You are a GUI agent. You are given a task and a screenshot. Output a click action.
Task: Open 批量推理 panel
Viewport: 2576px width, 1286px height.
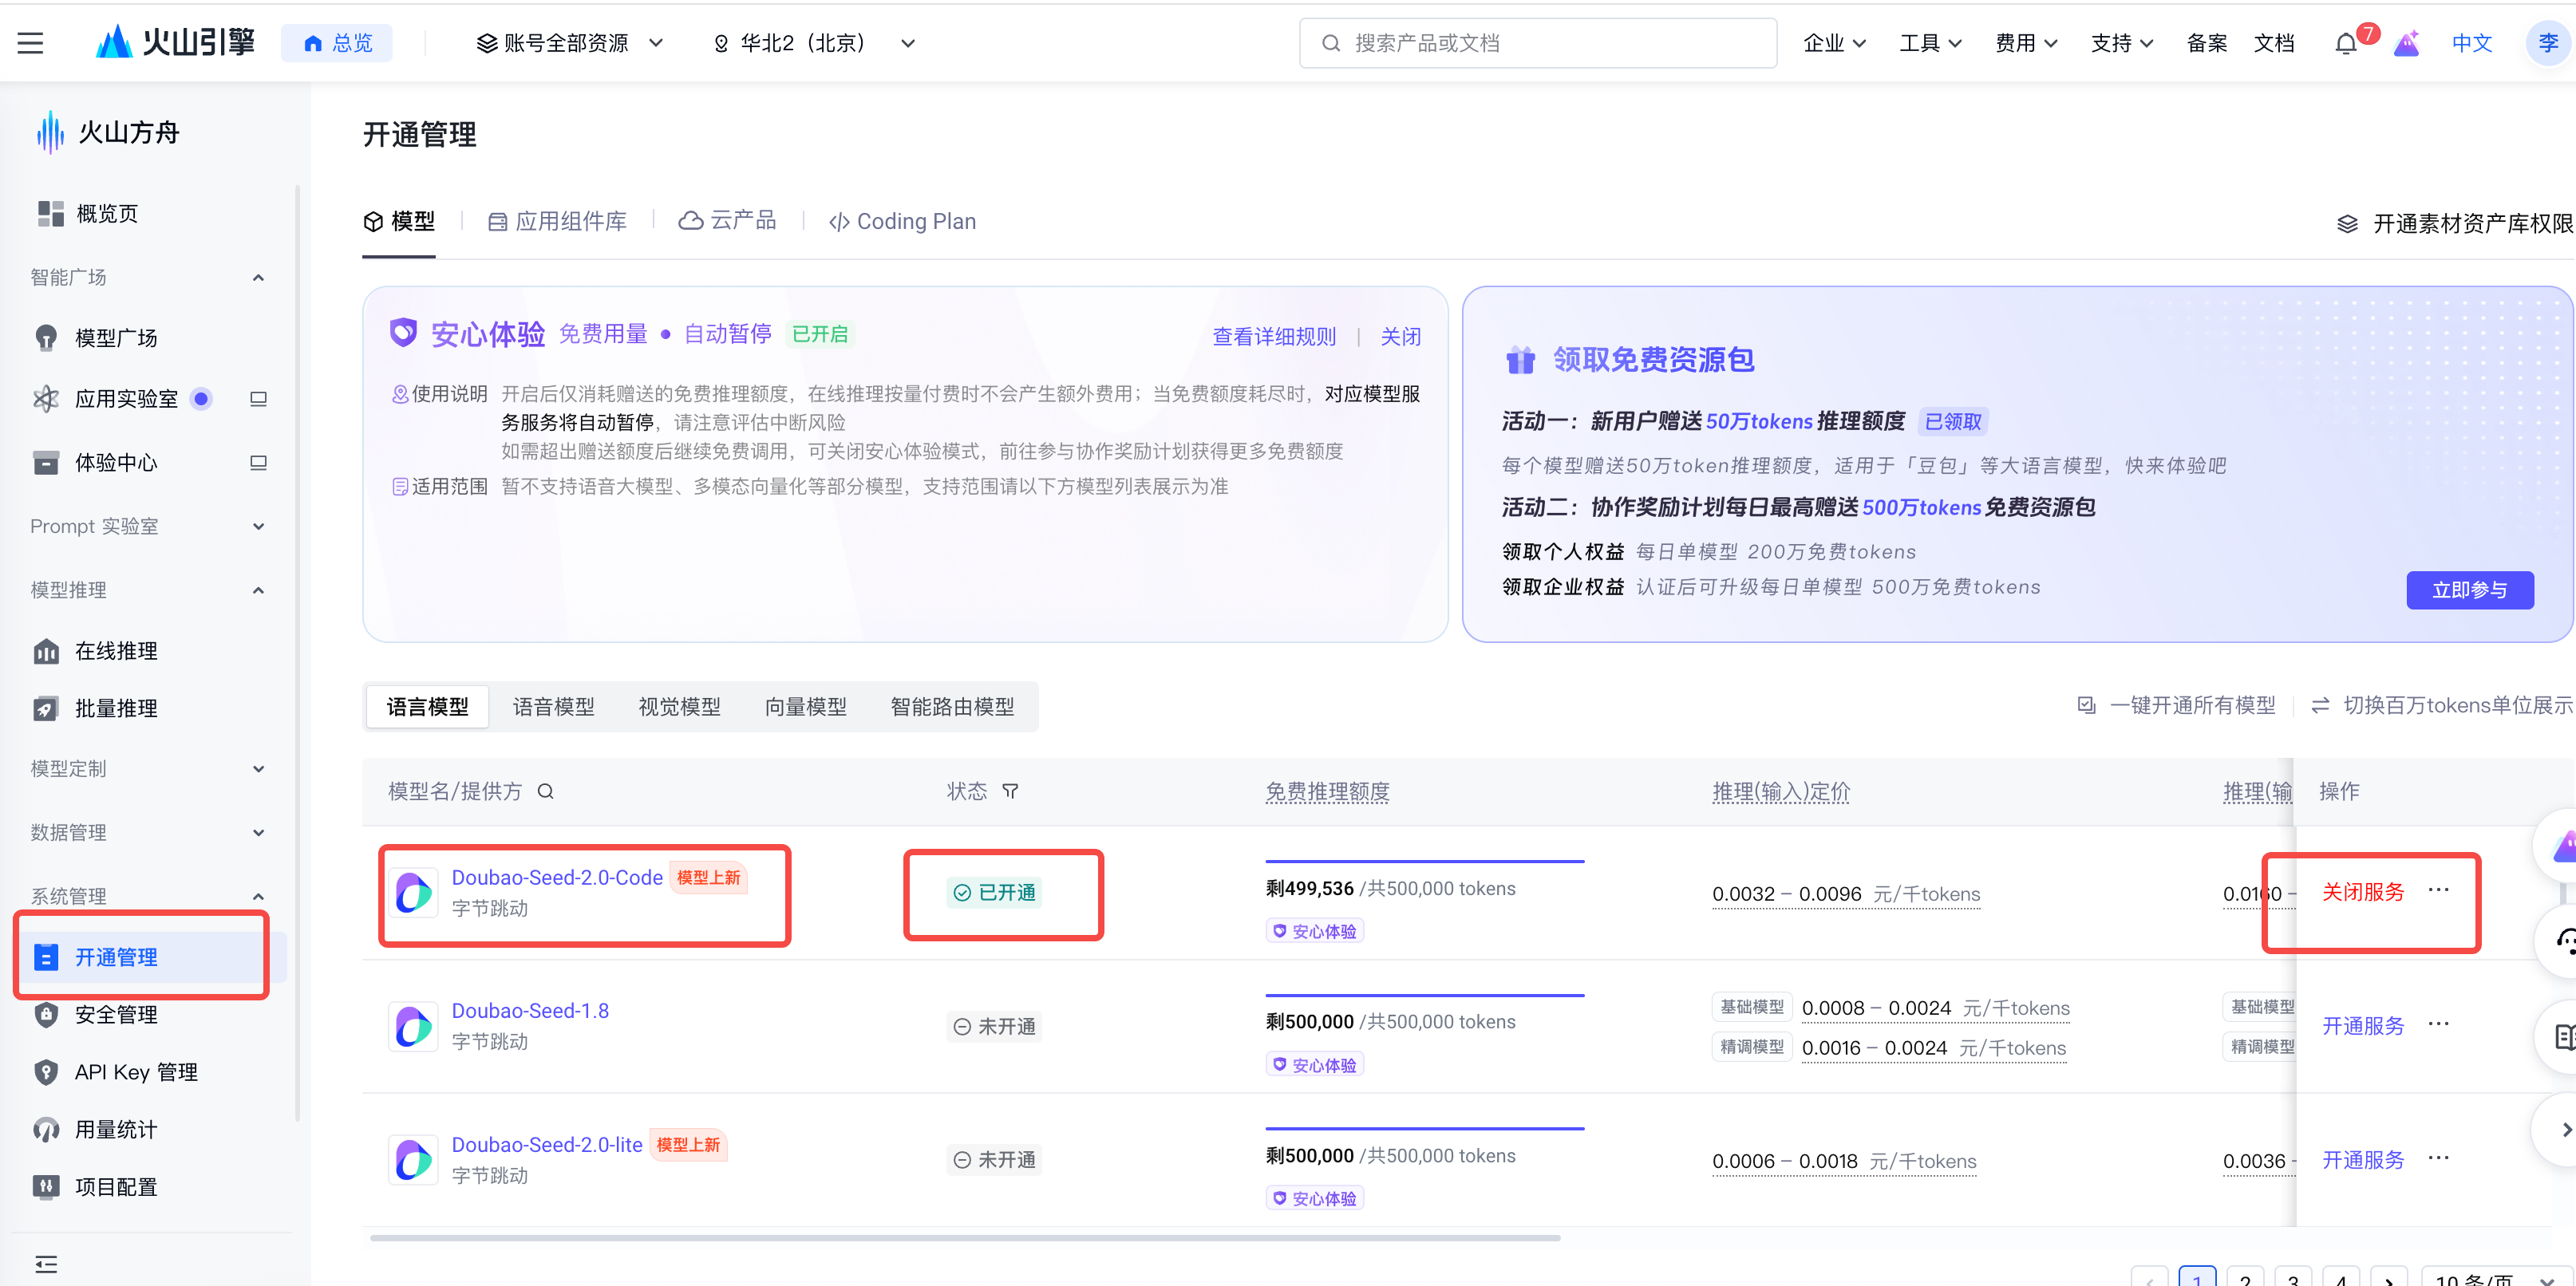(x=115, y=708)
